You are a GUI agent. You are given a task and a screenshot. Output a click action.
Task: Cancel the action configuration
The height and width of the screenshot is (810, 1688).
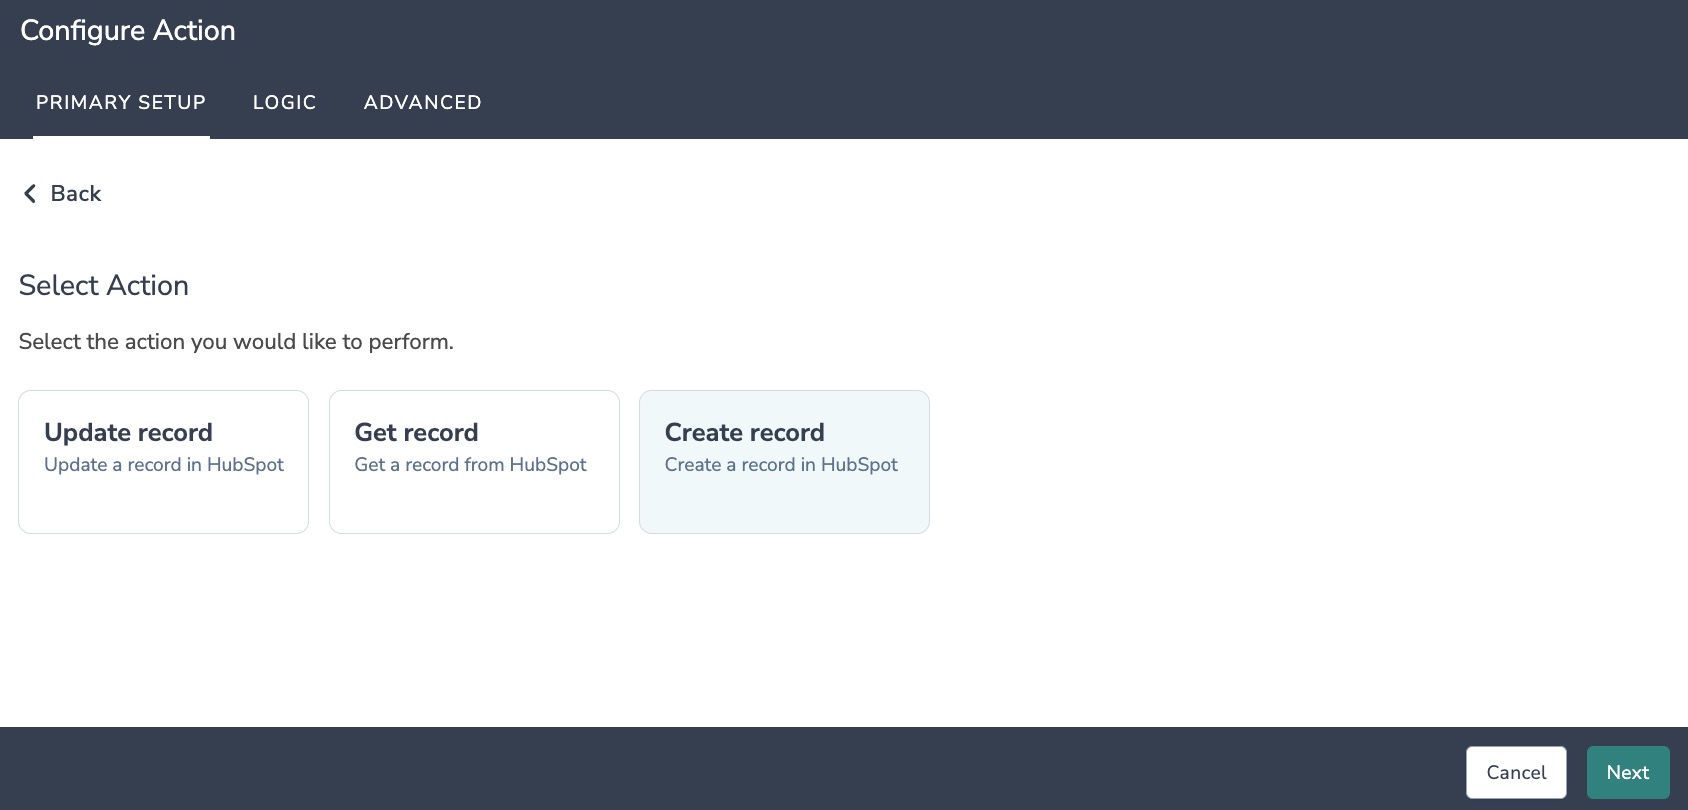(1516, 772)
